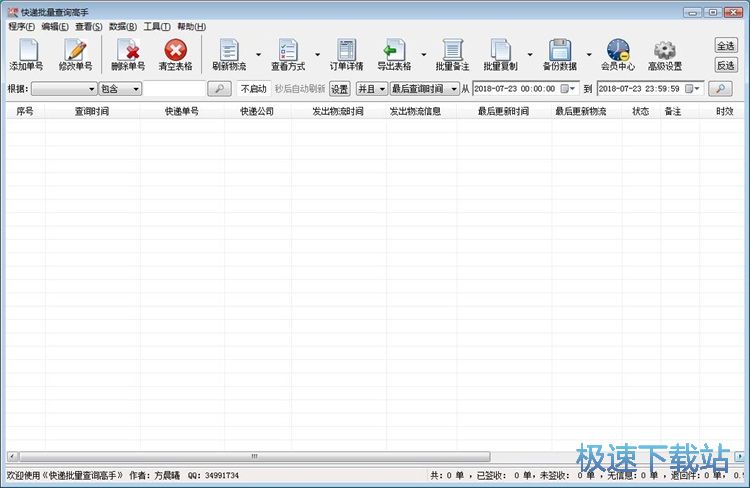Viewport: 750px width, 488px height.
Task: Open the 查看(S) menu
Action: click(x=88, y=27)
